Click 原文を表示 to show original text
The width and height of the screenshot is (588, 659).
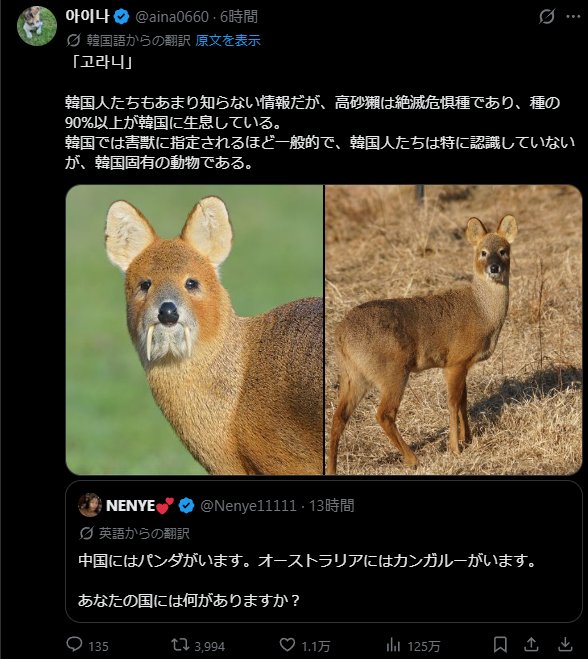tap(228, 40)
